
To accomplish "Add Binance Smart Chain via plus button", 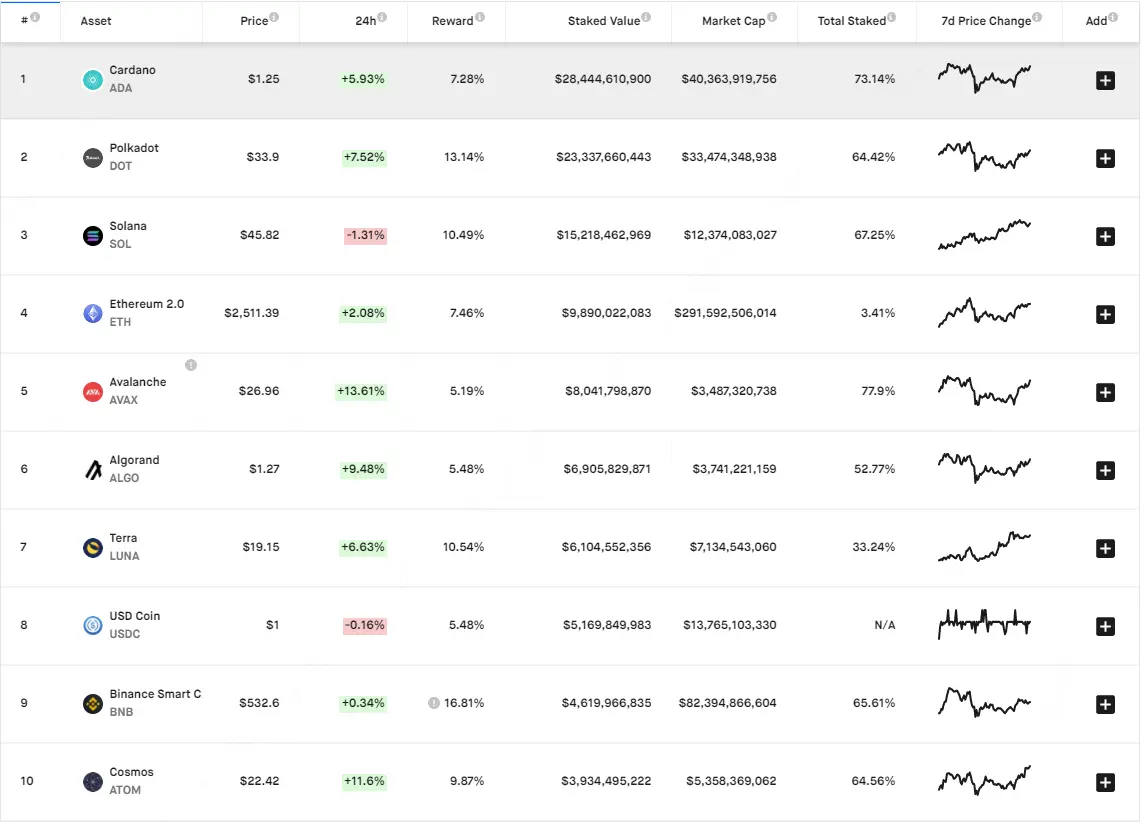I will point(1105,704).
